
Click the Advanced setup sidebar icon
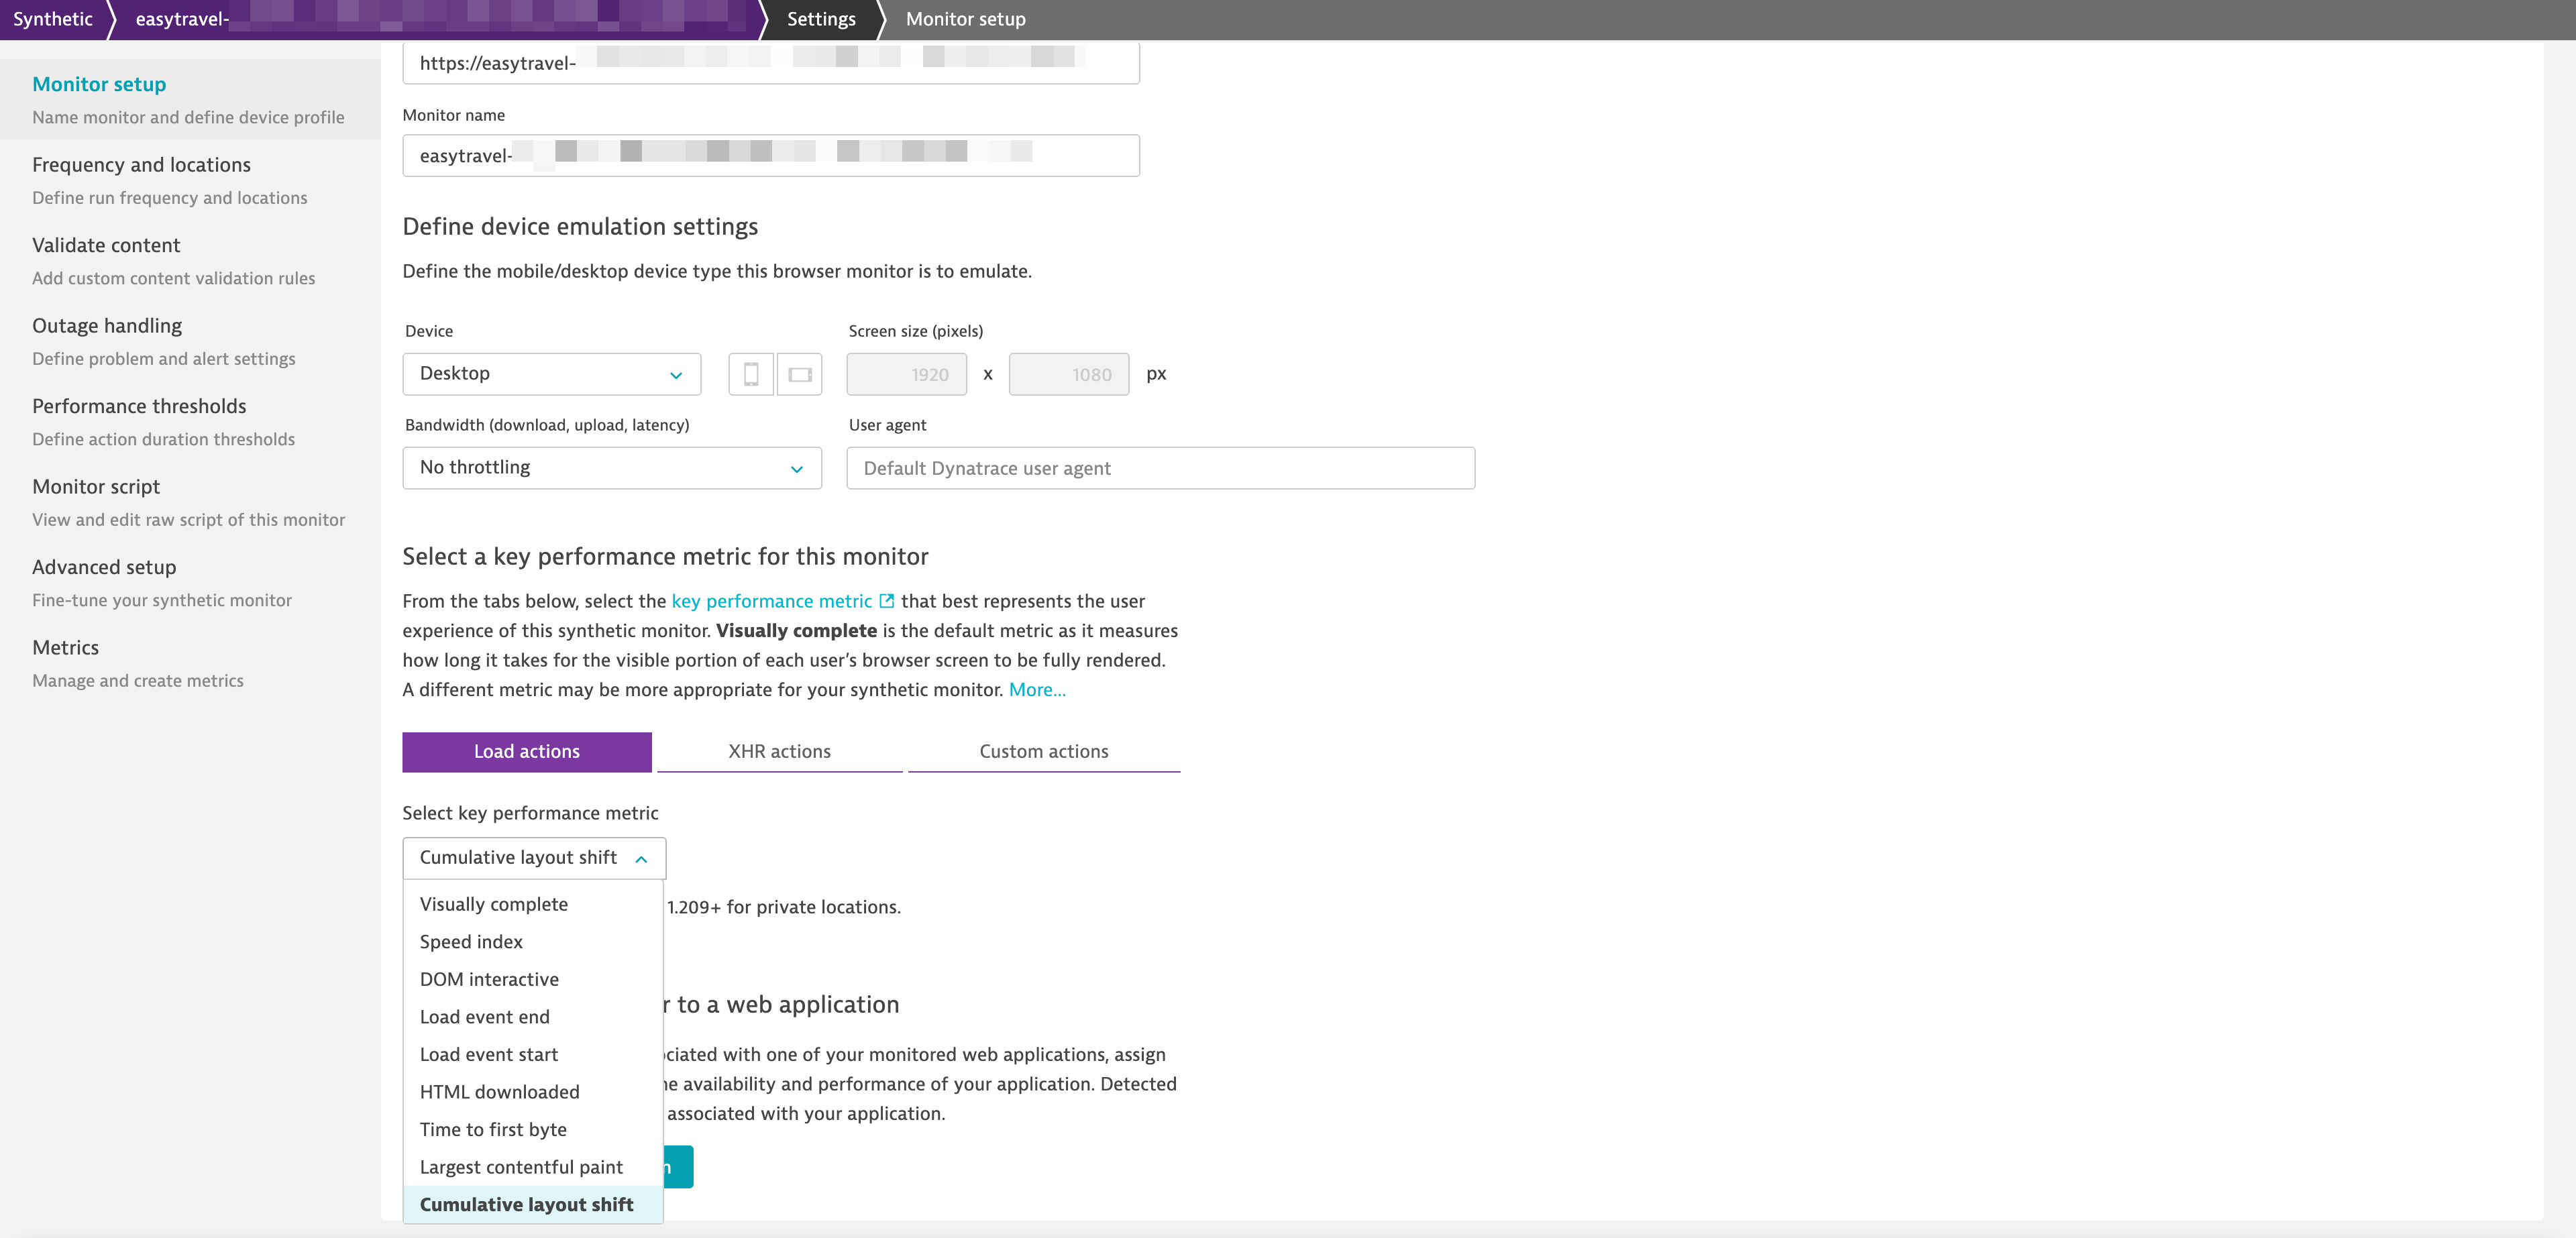[103, 567]
